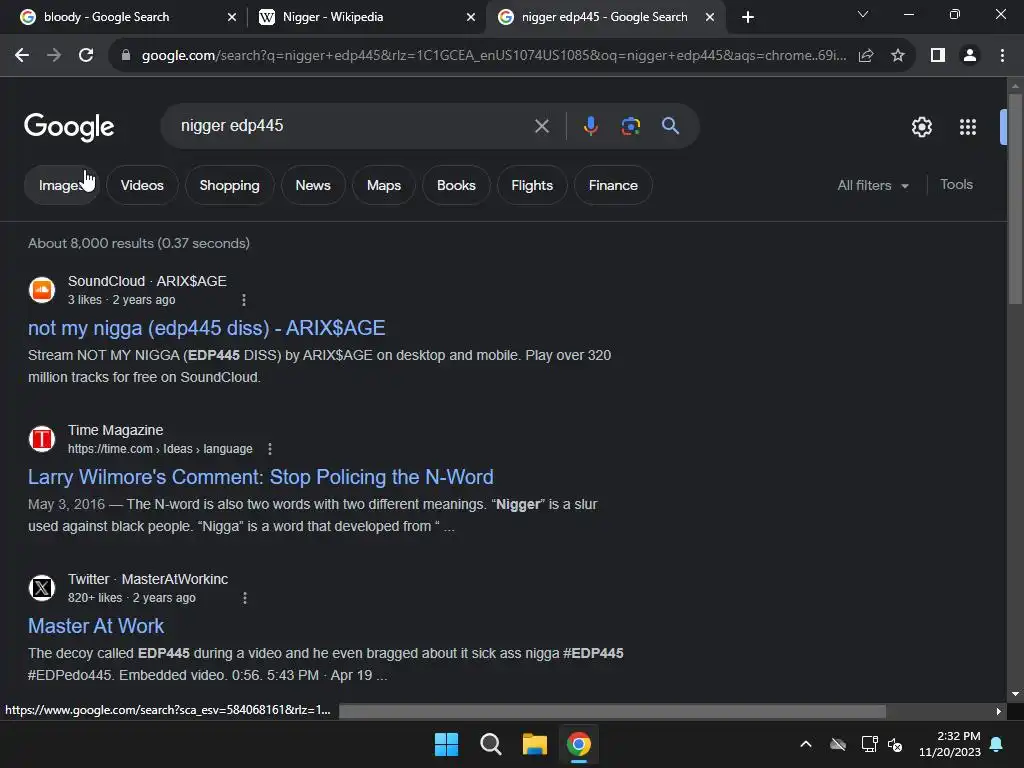
Task: Open the ARIX$AGE SoundCloud result link
Action: [206, 328]
